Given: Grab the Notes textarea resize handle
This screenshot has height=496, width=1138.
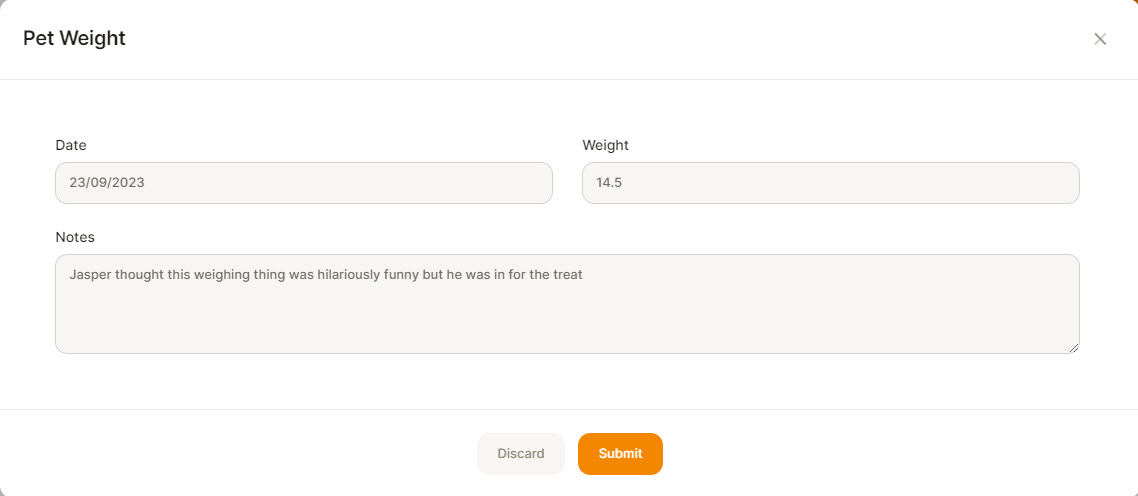Looking at the screenshot, I should pyautogui.click(x=1073, y=348).
